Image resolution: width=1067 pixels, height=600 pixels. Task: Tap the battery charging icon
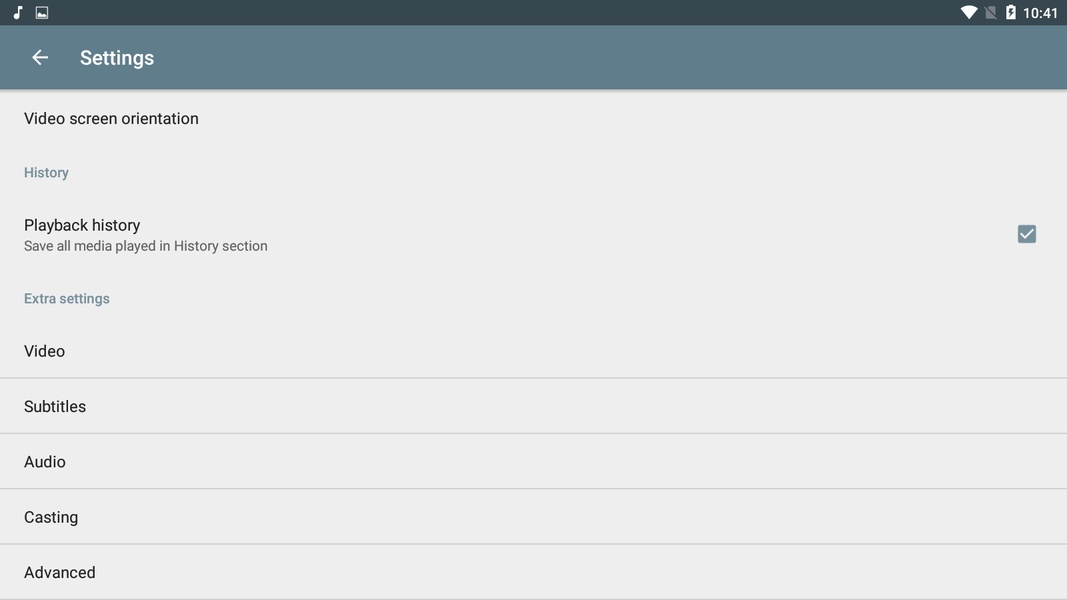pyautogui.click(x=1011, y=12)
